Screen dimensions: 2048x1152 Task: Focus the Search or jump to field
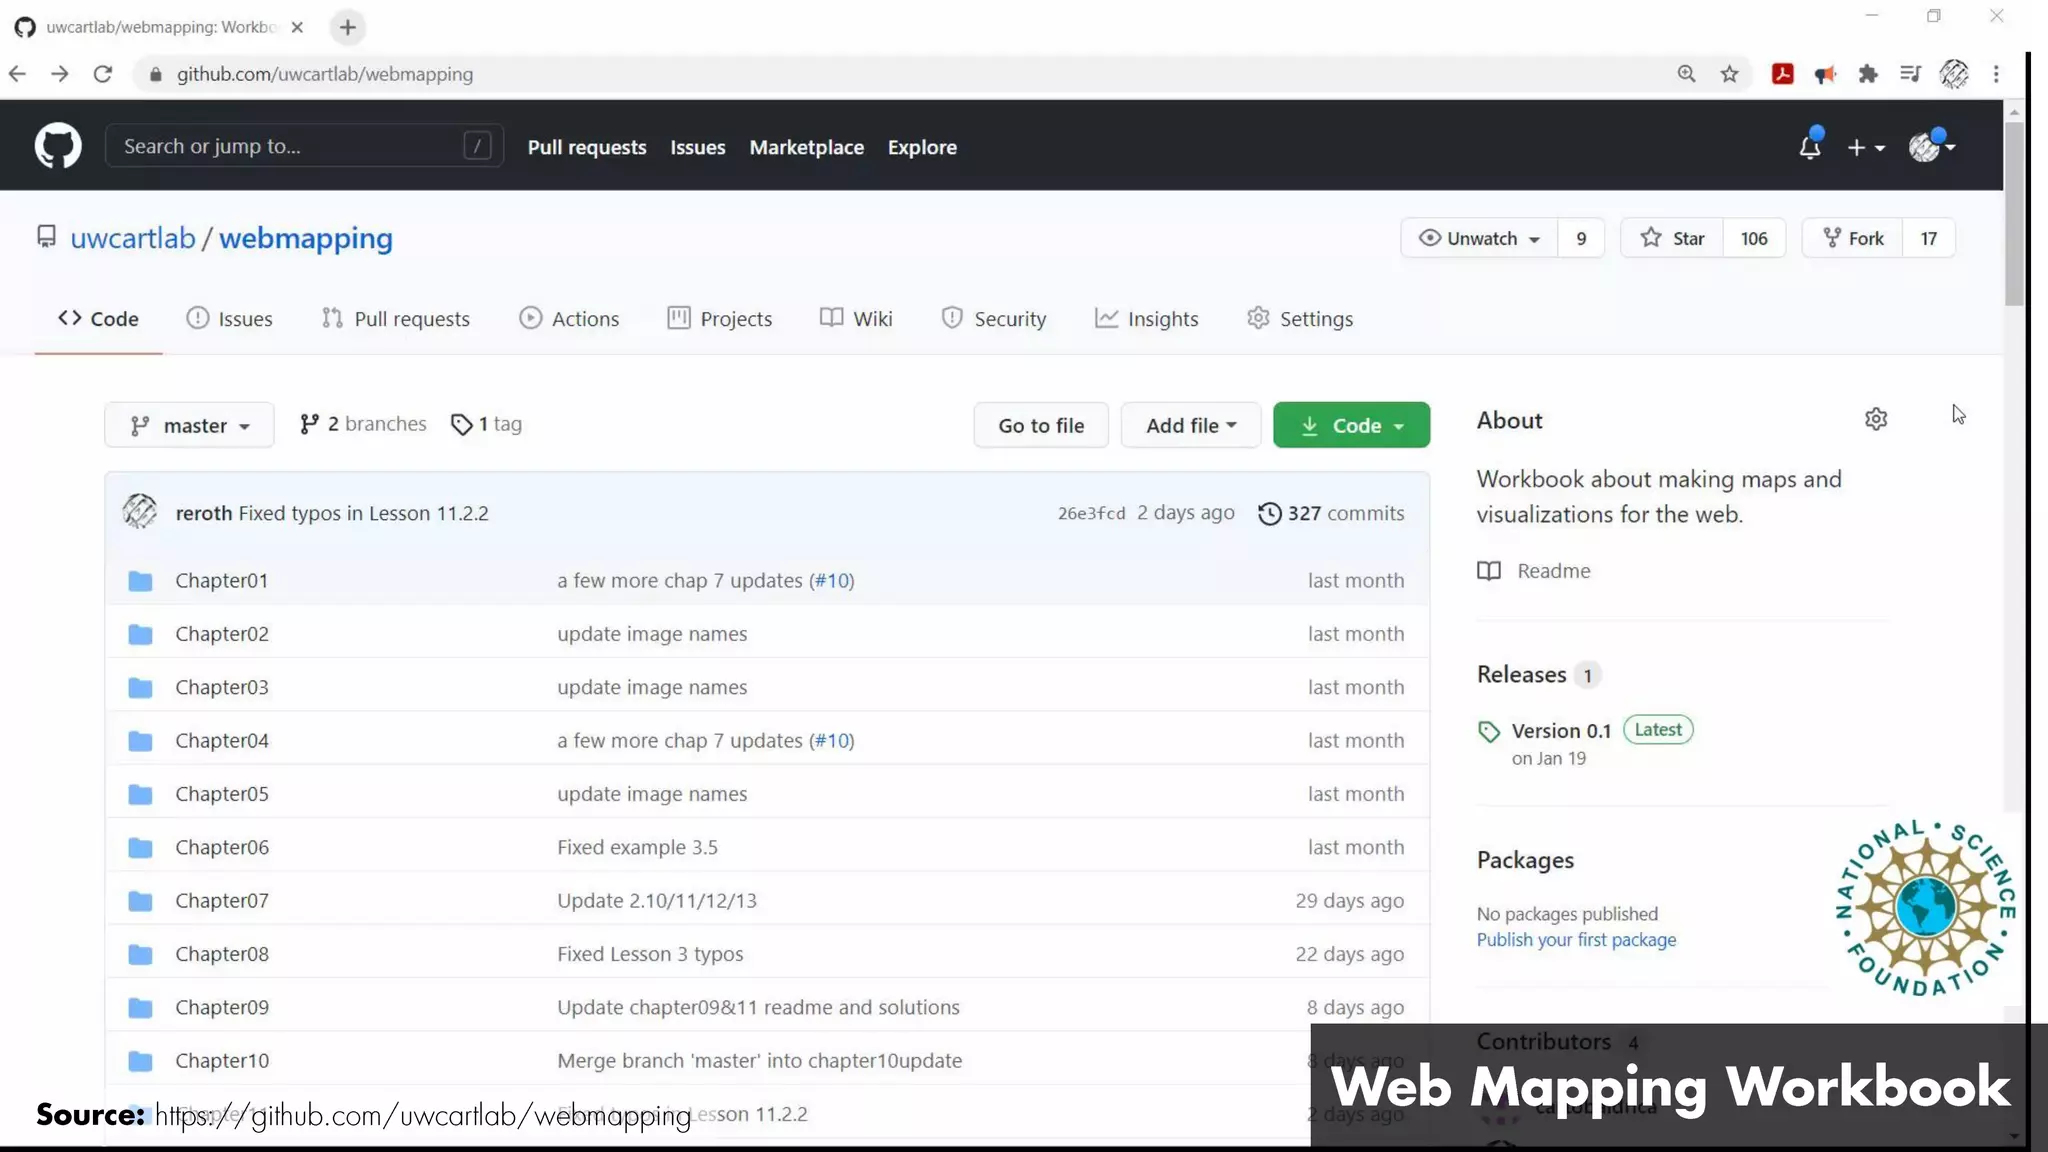[x=290, y=146]
